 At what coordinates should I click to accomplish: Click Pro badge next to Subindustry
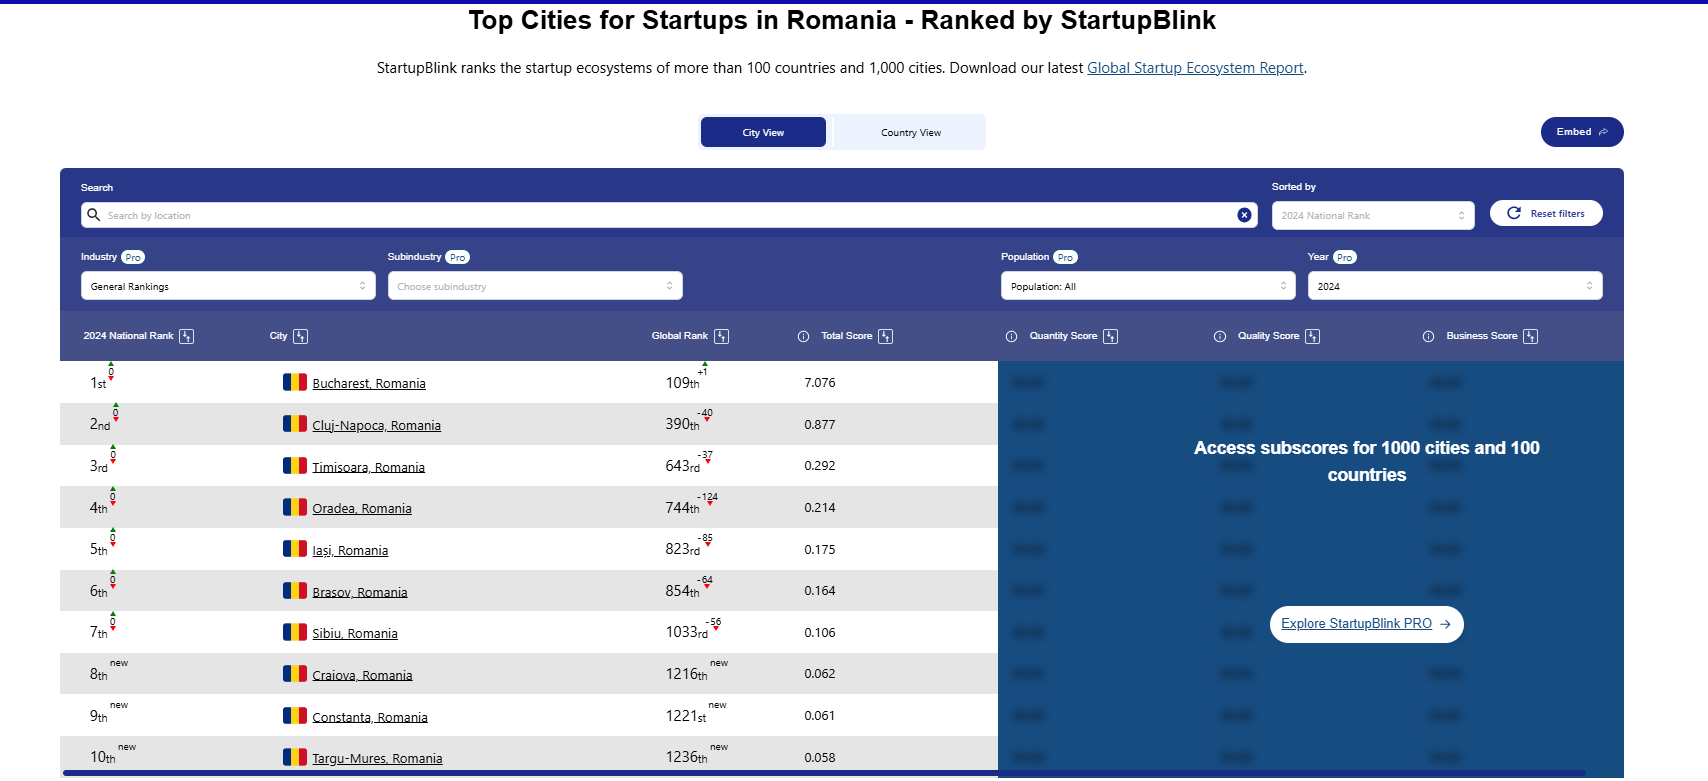coord(457,257)
